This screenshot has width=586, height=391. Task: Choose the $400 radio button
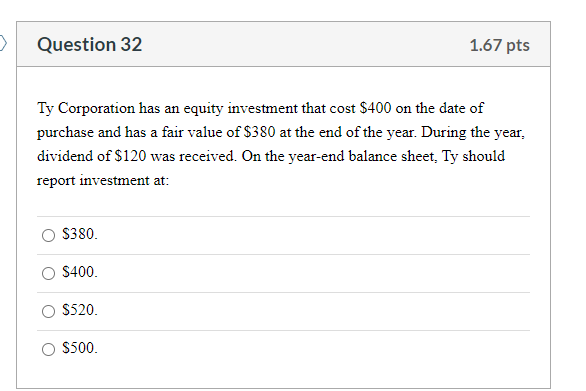coord(48,273)
